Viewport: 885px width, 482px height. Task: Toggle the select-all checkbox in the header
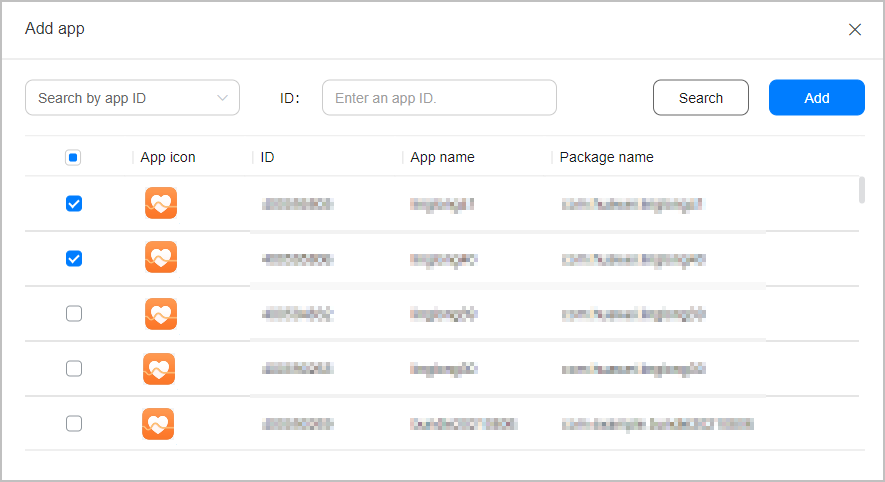73,157
